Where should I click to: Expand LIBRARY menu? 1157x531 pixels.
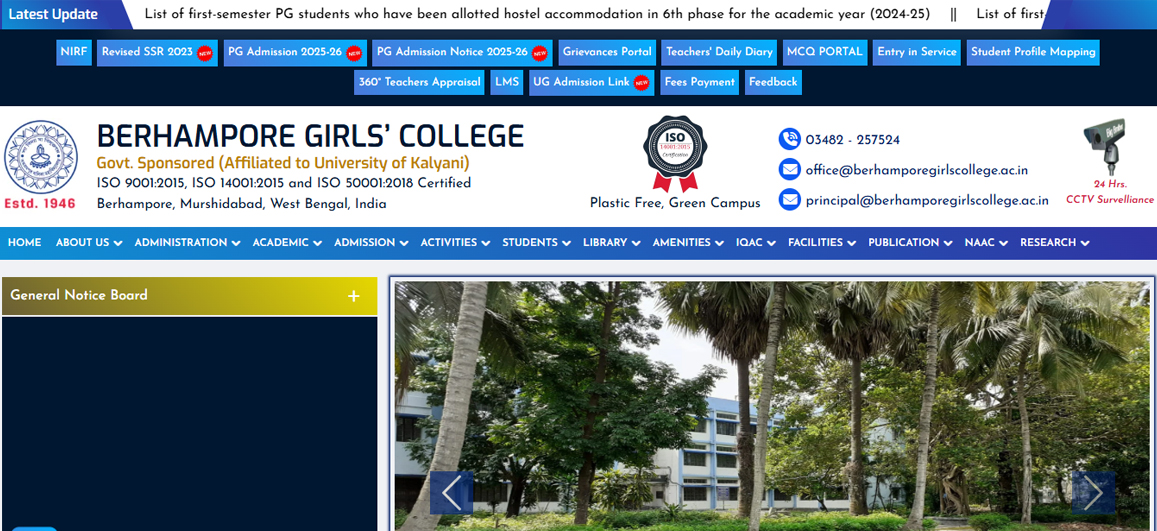pos(612,243)
